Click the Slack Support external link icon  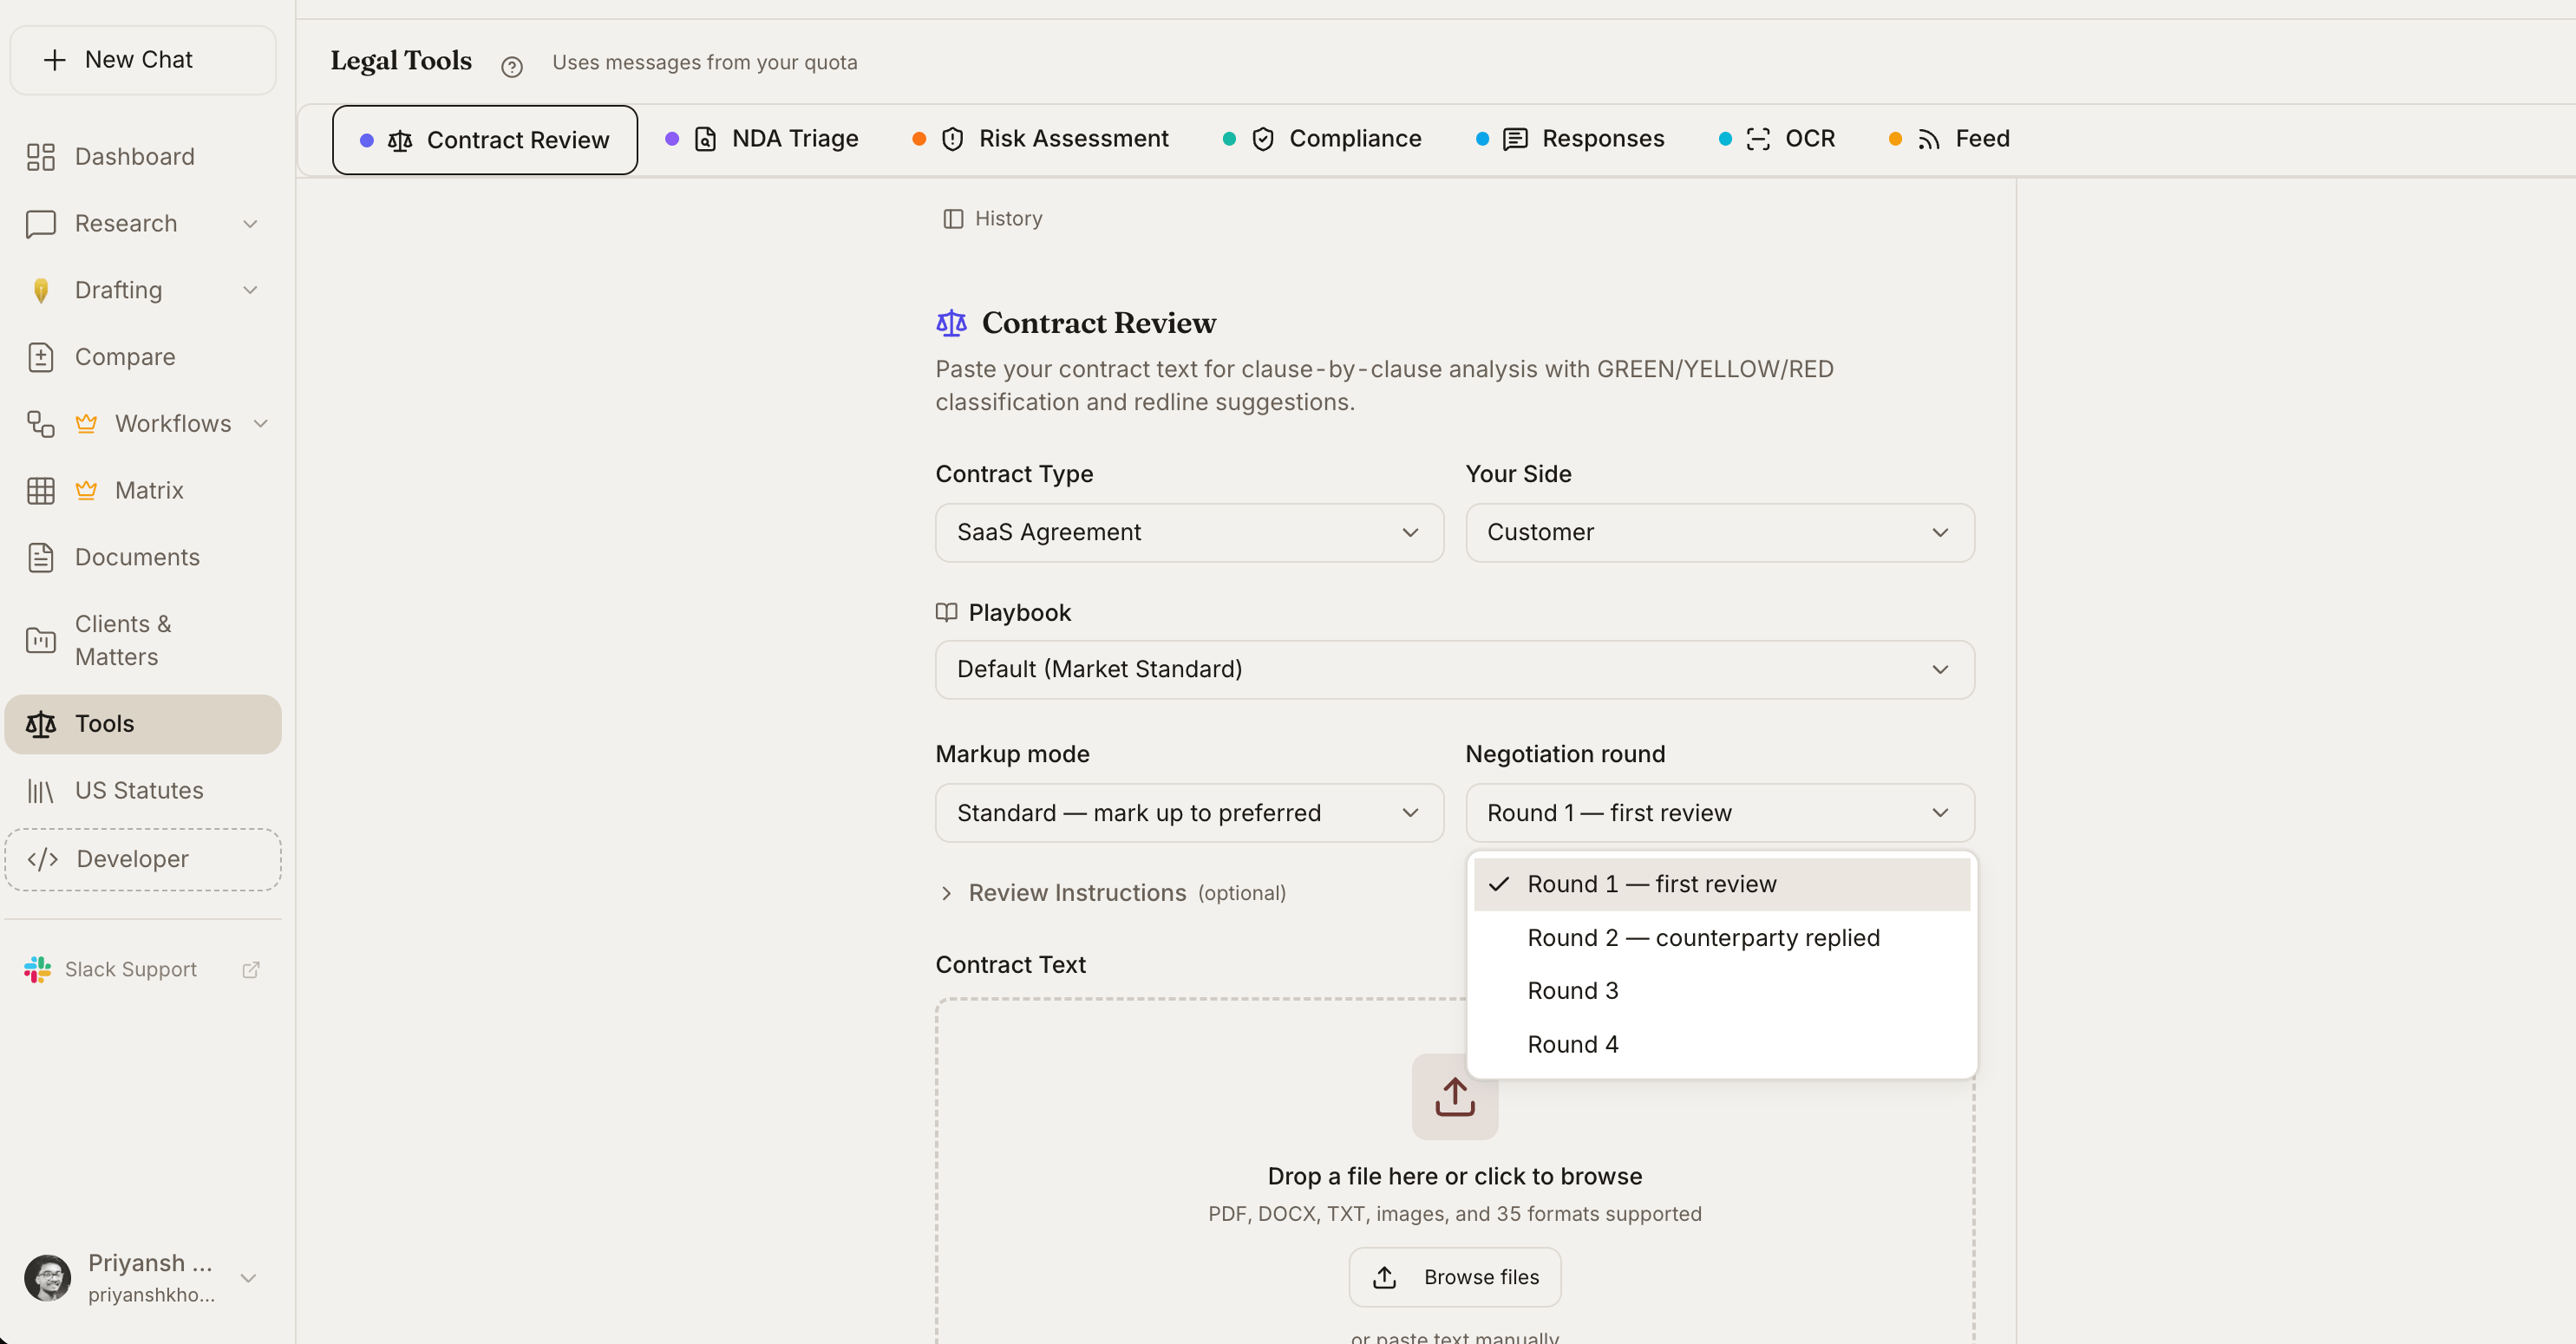(251, 969)
